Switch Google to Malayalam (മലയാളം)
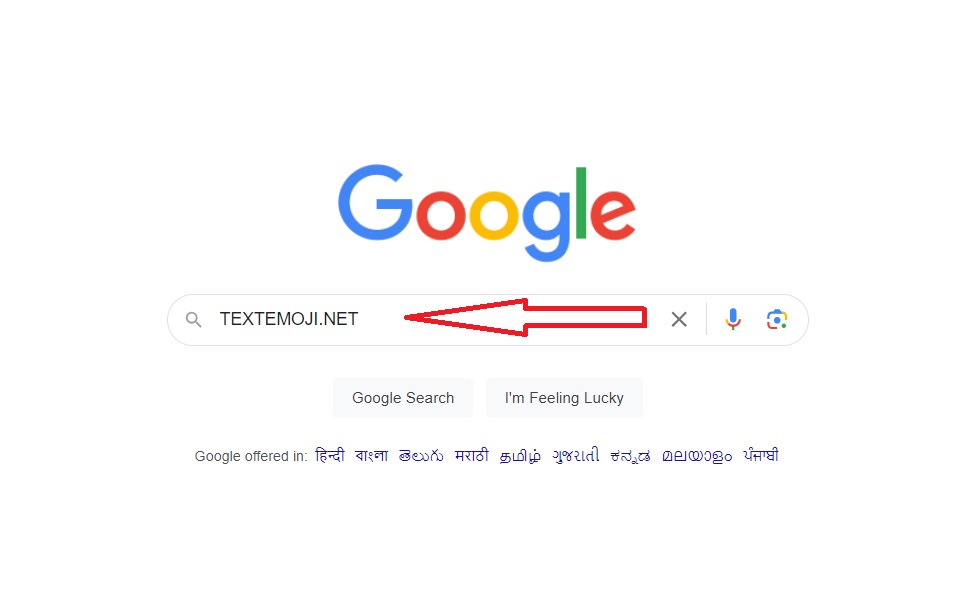This screenshot has width=967, height=612. click(x=697, y=456)
